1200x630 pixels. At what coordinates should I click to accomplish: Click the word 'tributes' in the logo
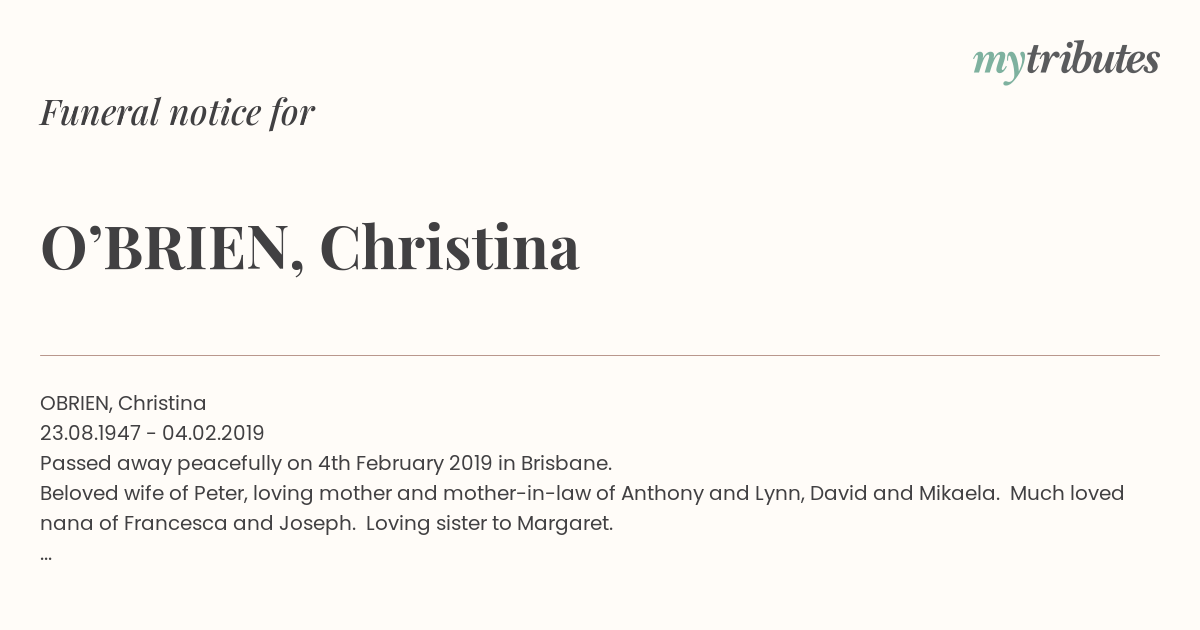click(1093, 59)
